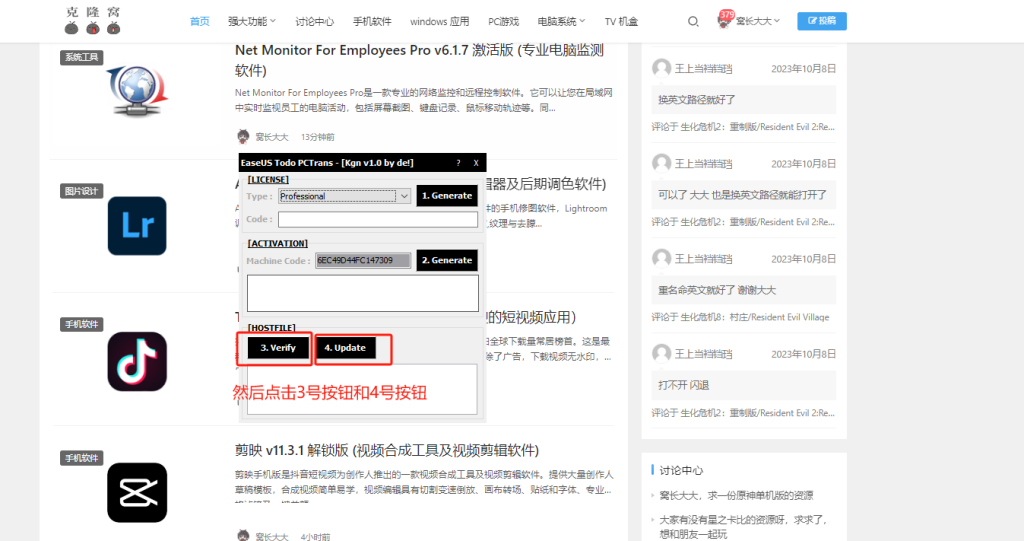
Task: Click the Machine Code field
Action: [x=363, y=260]
